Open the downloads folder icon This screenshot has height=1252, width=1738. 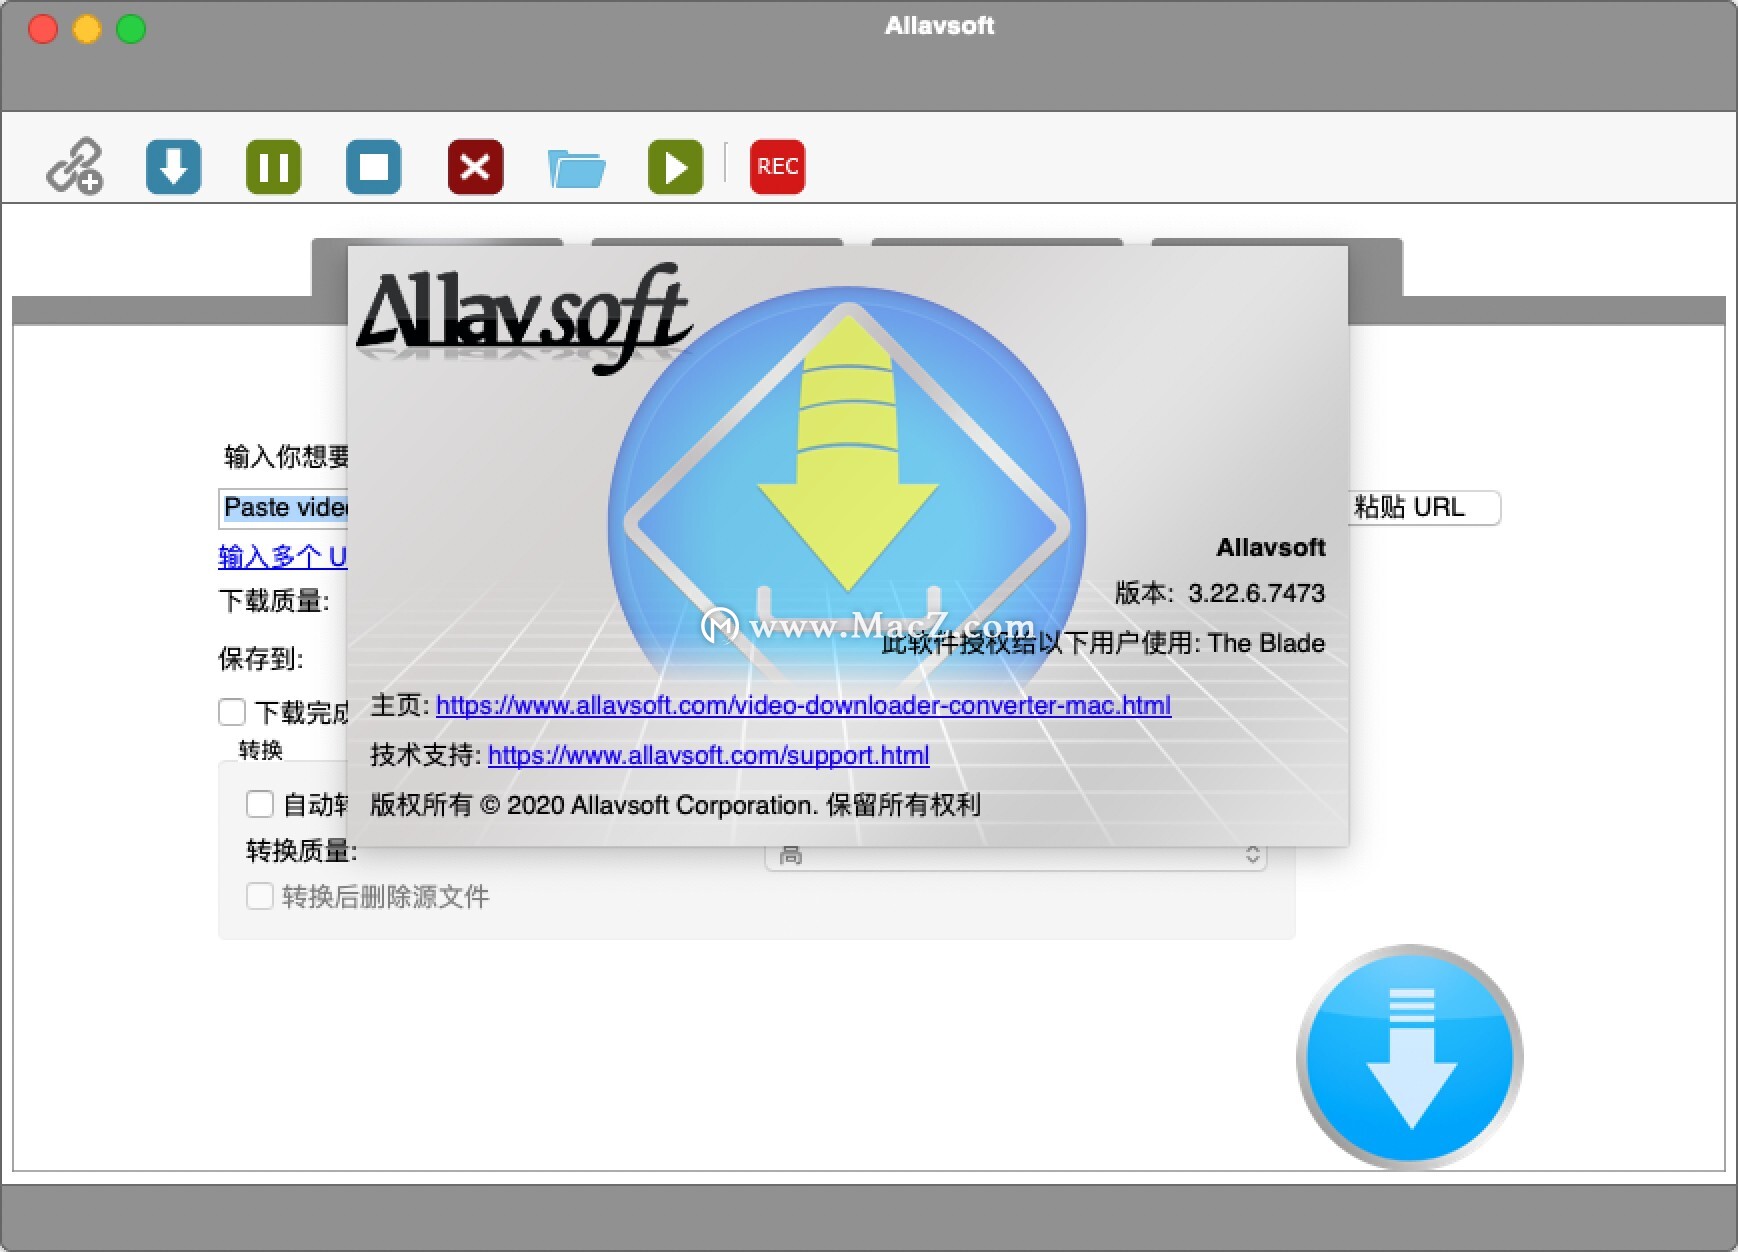coord(578,167)
